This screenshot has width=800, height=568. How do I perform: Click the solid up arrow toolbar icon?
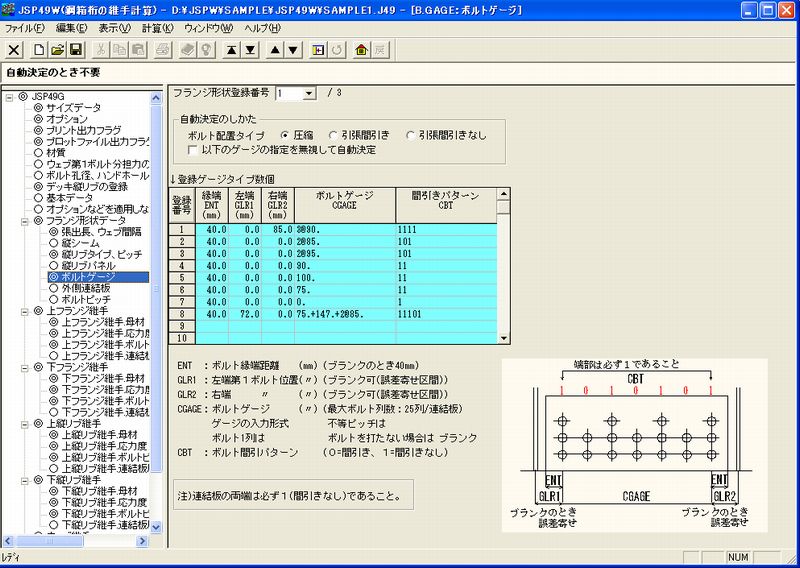click(274, 49)
